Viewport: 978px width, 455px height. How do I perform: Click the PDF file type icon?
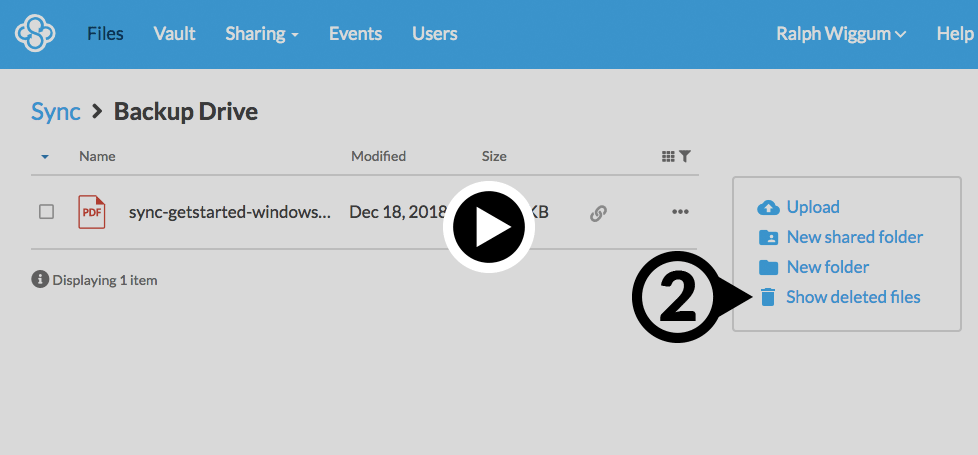click(92, 212)
